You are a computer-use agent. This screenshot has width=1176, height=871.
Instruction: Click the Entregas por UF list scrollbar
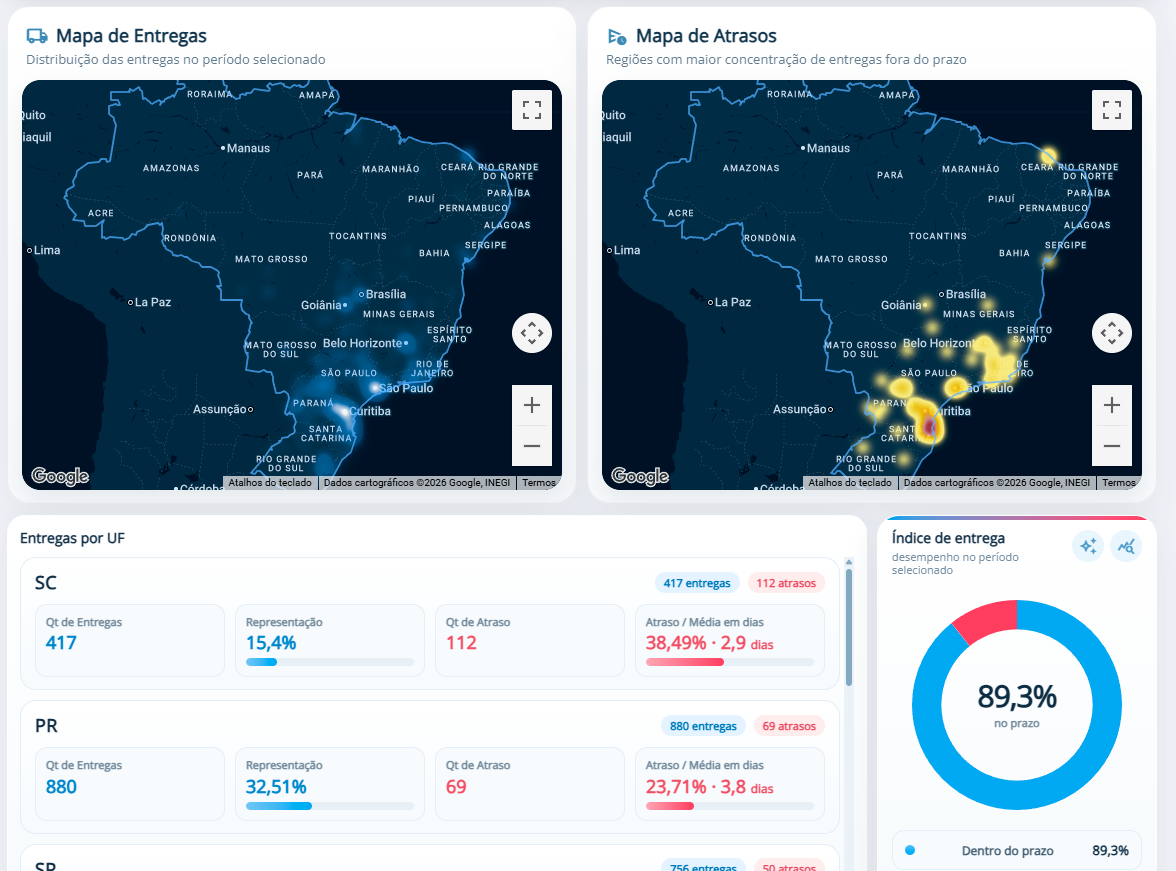(x=849, y=627)
